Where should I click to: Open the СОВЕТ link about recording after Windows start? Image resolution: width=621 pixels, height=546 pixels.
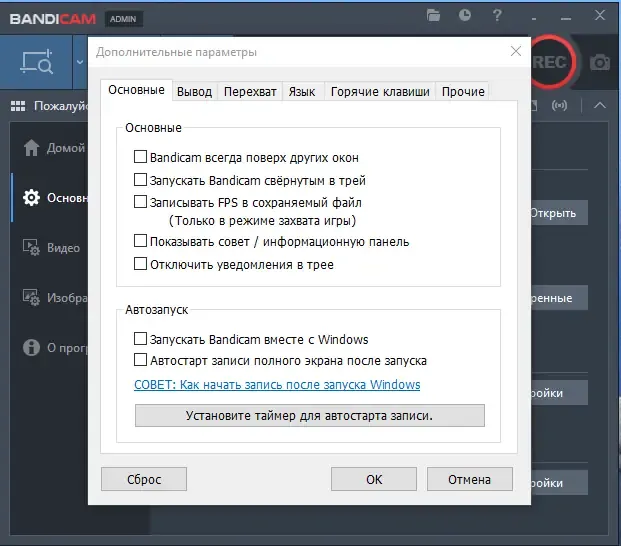(277, 384)
